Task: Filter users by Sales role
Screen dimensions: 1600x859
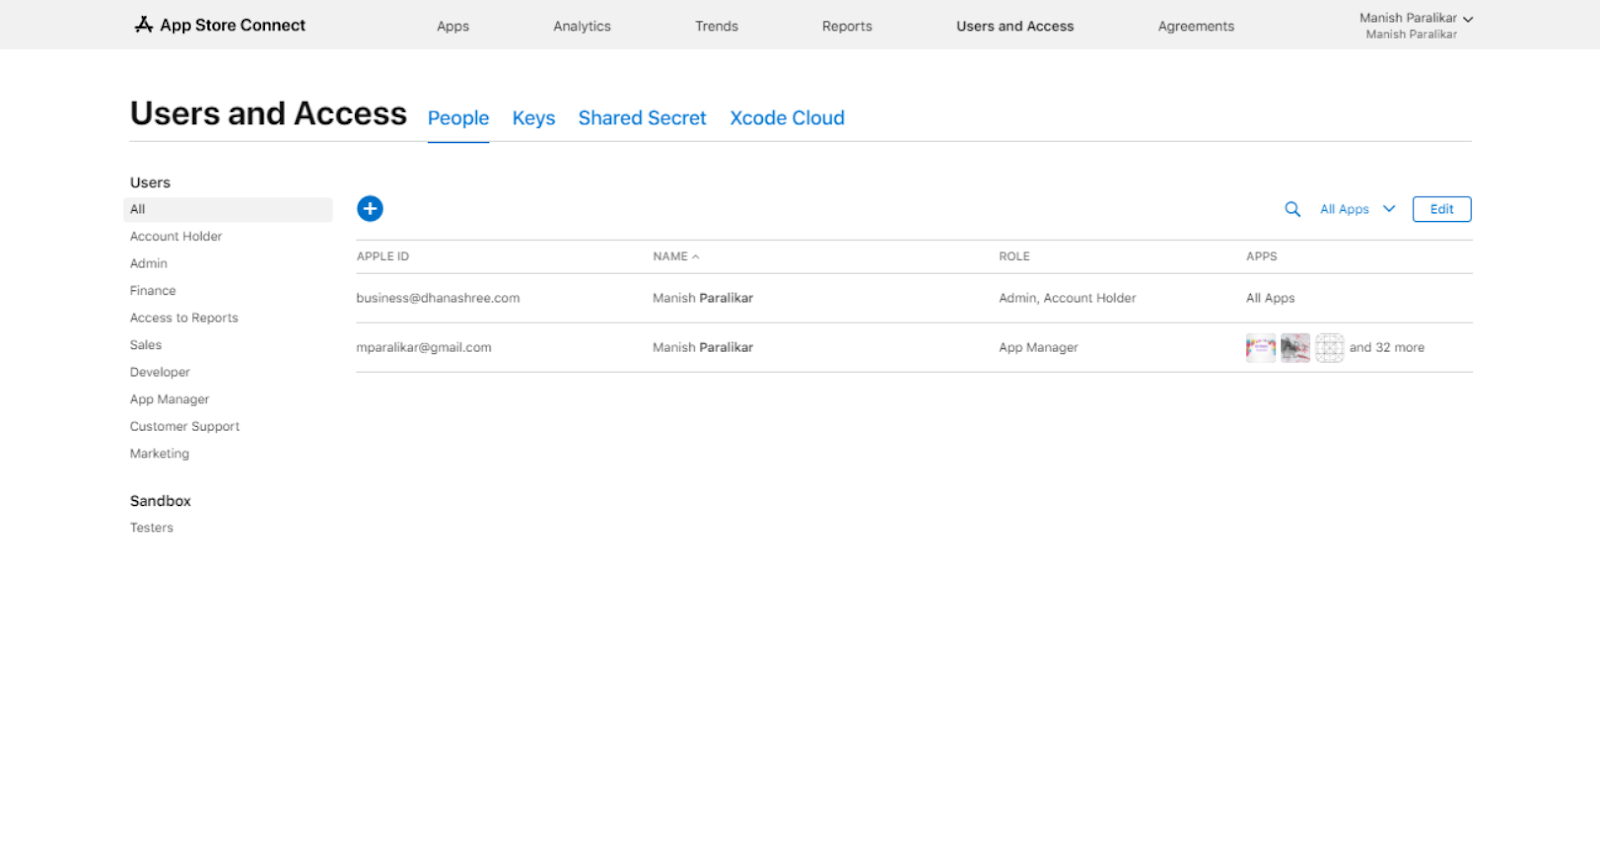Action: coord(146,344)
